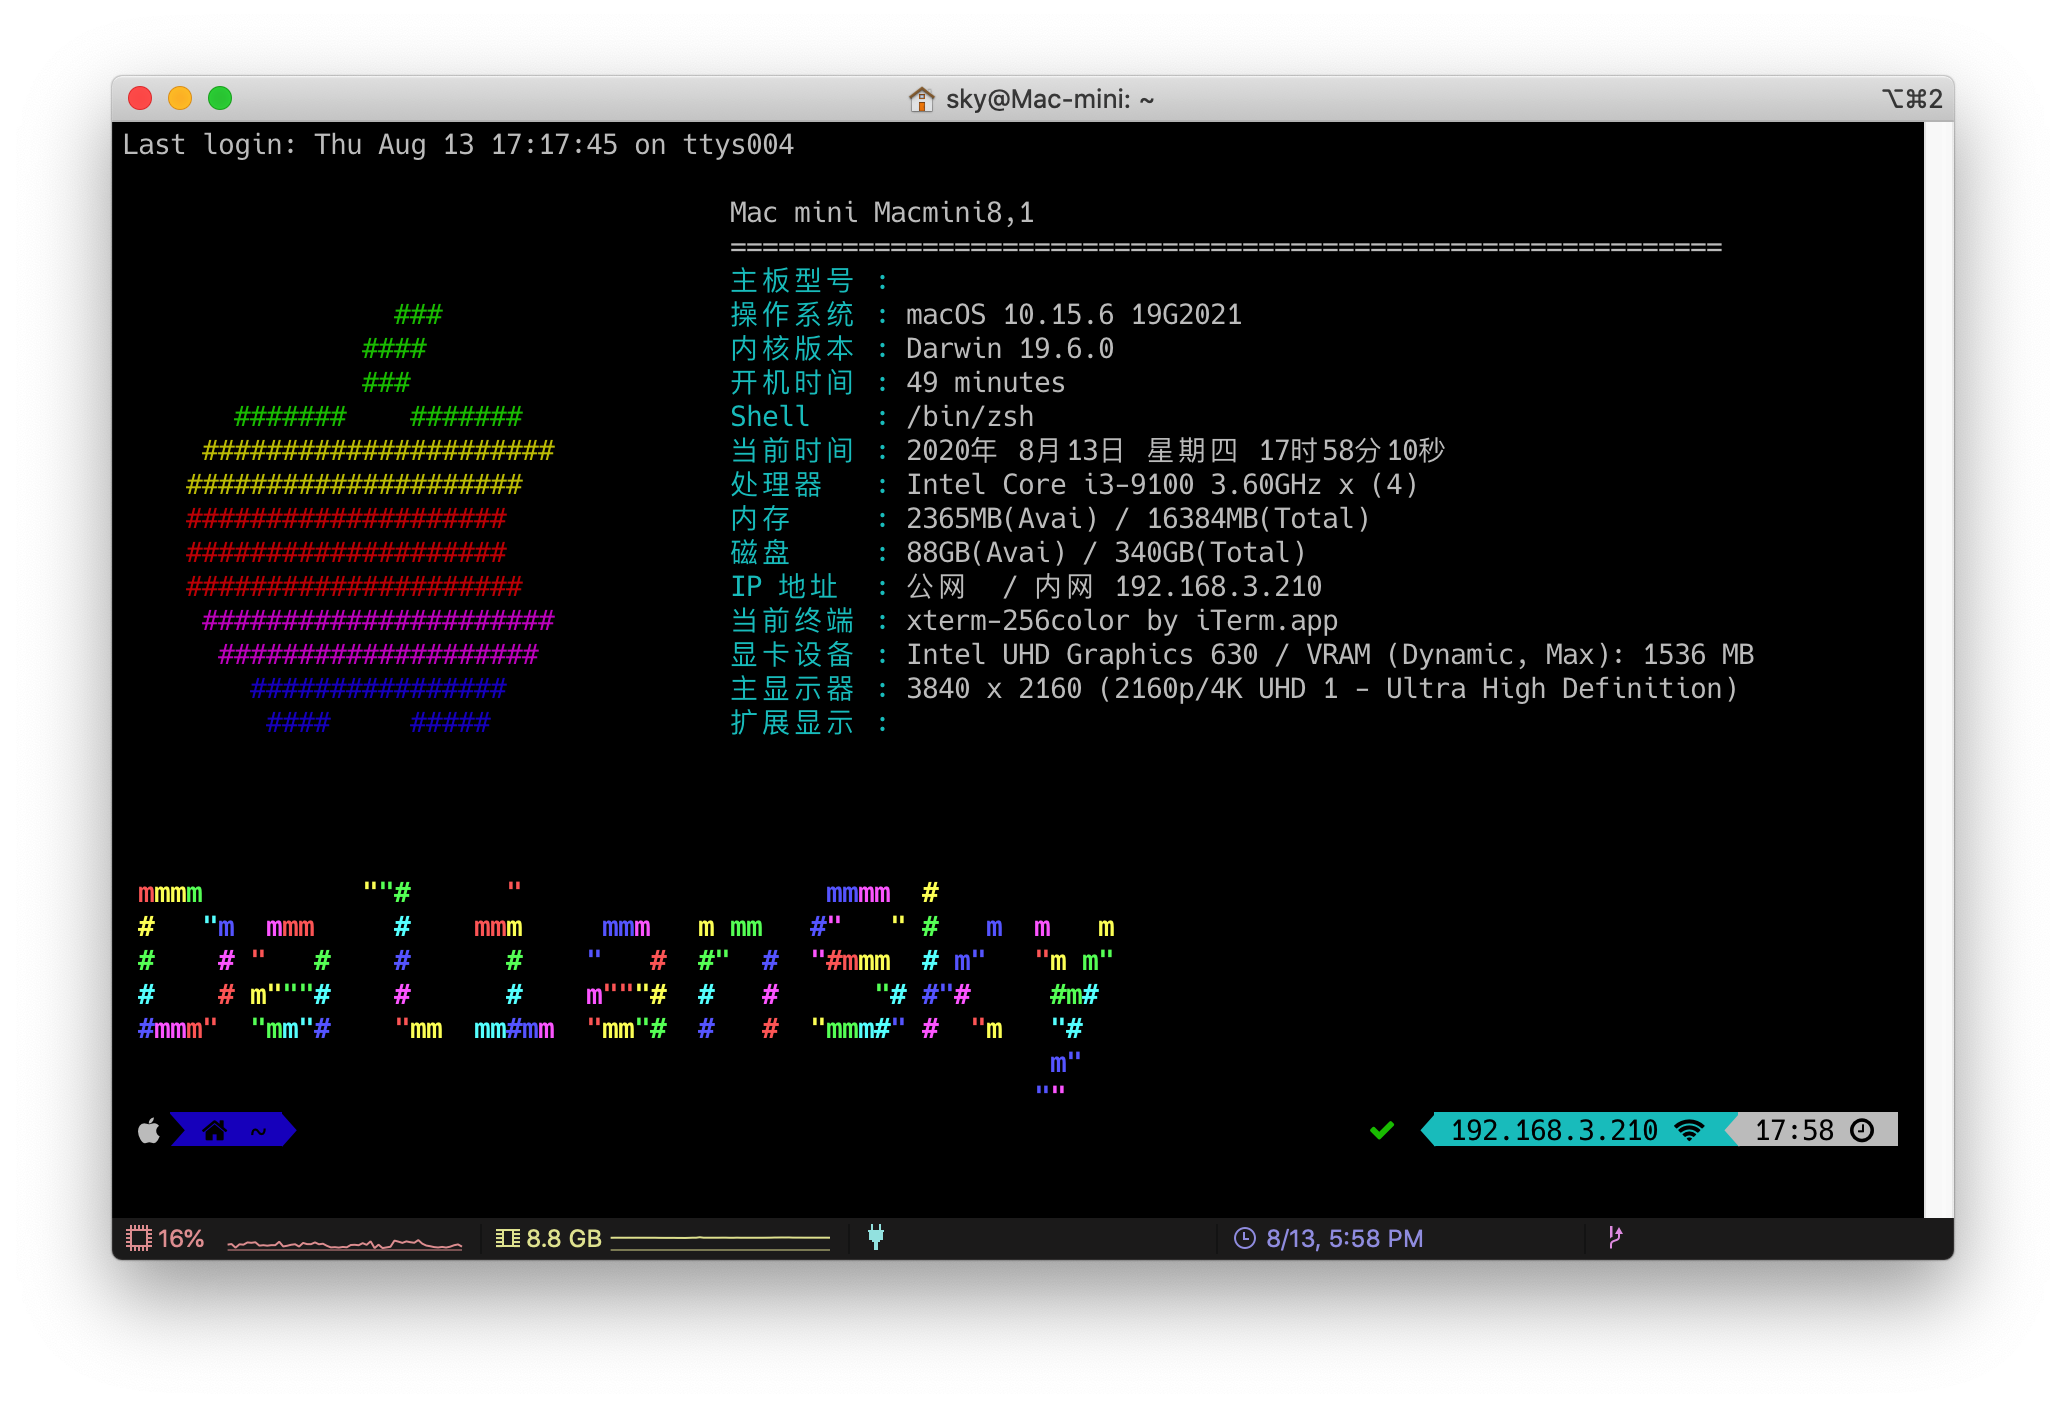Click the '磁盘' label
This screenshot has width=2066, height=1408.
point(760,553)
